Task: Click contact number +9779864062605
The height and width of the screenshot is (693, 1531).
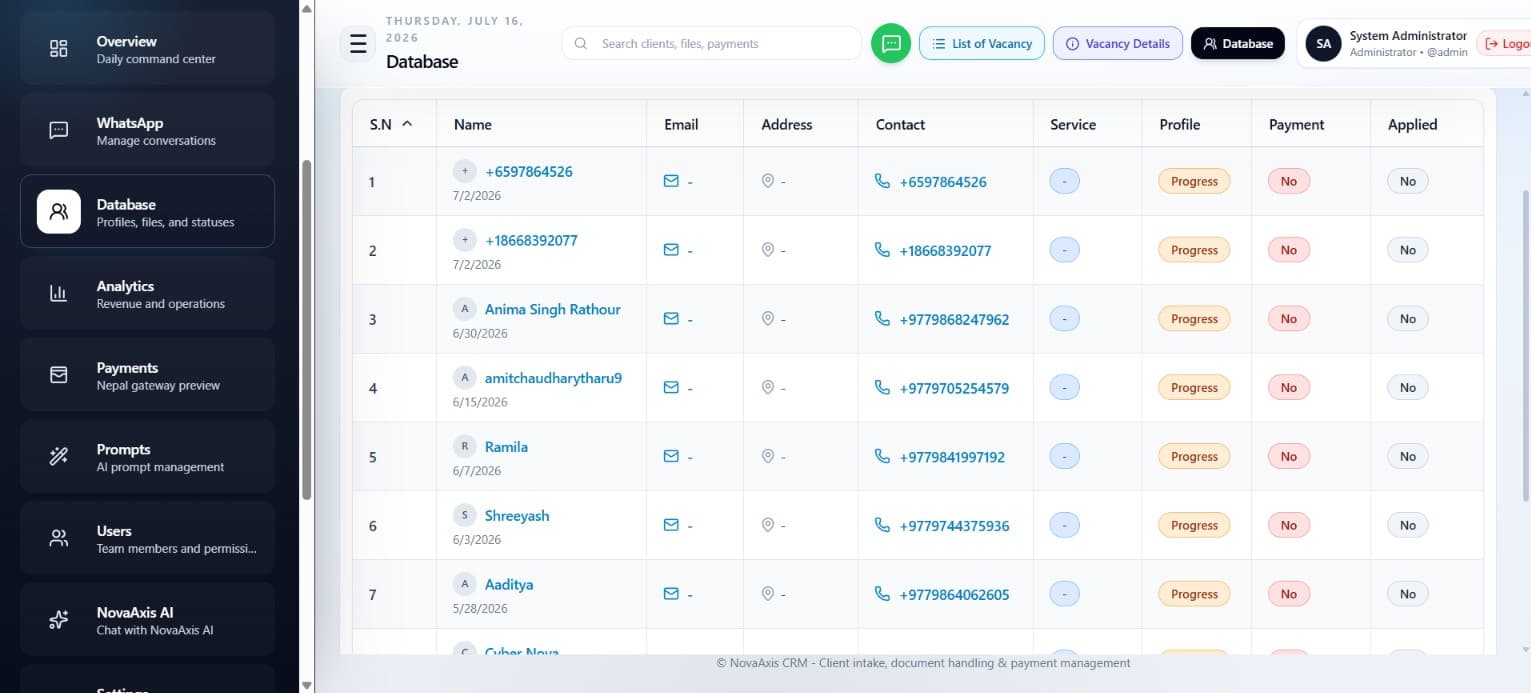Action: tap(954, 595)
